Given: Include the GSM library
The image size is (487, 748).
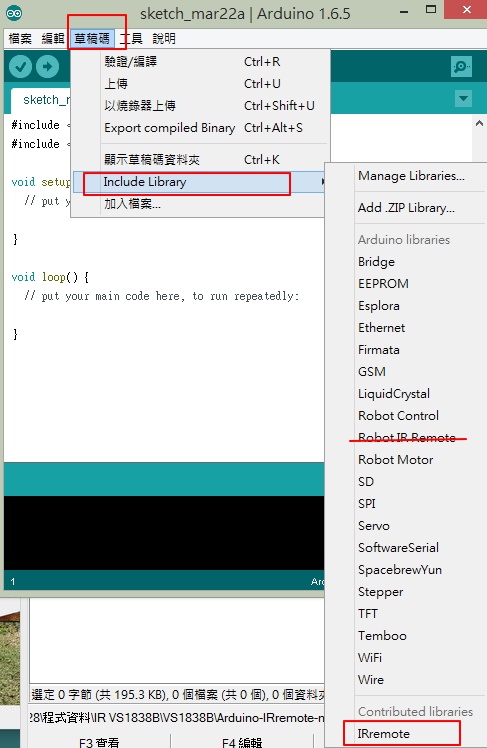Looking at the screenshot, I should pos(372,371).
